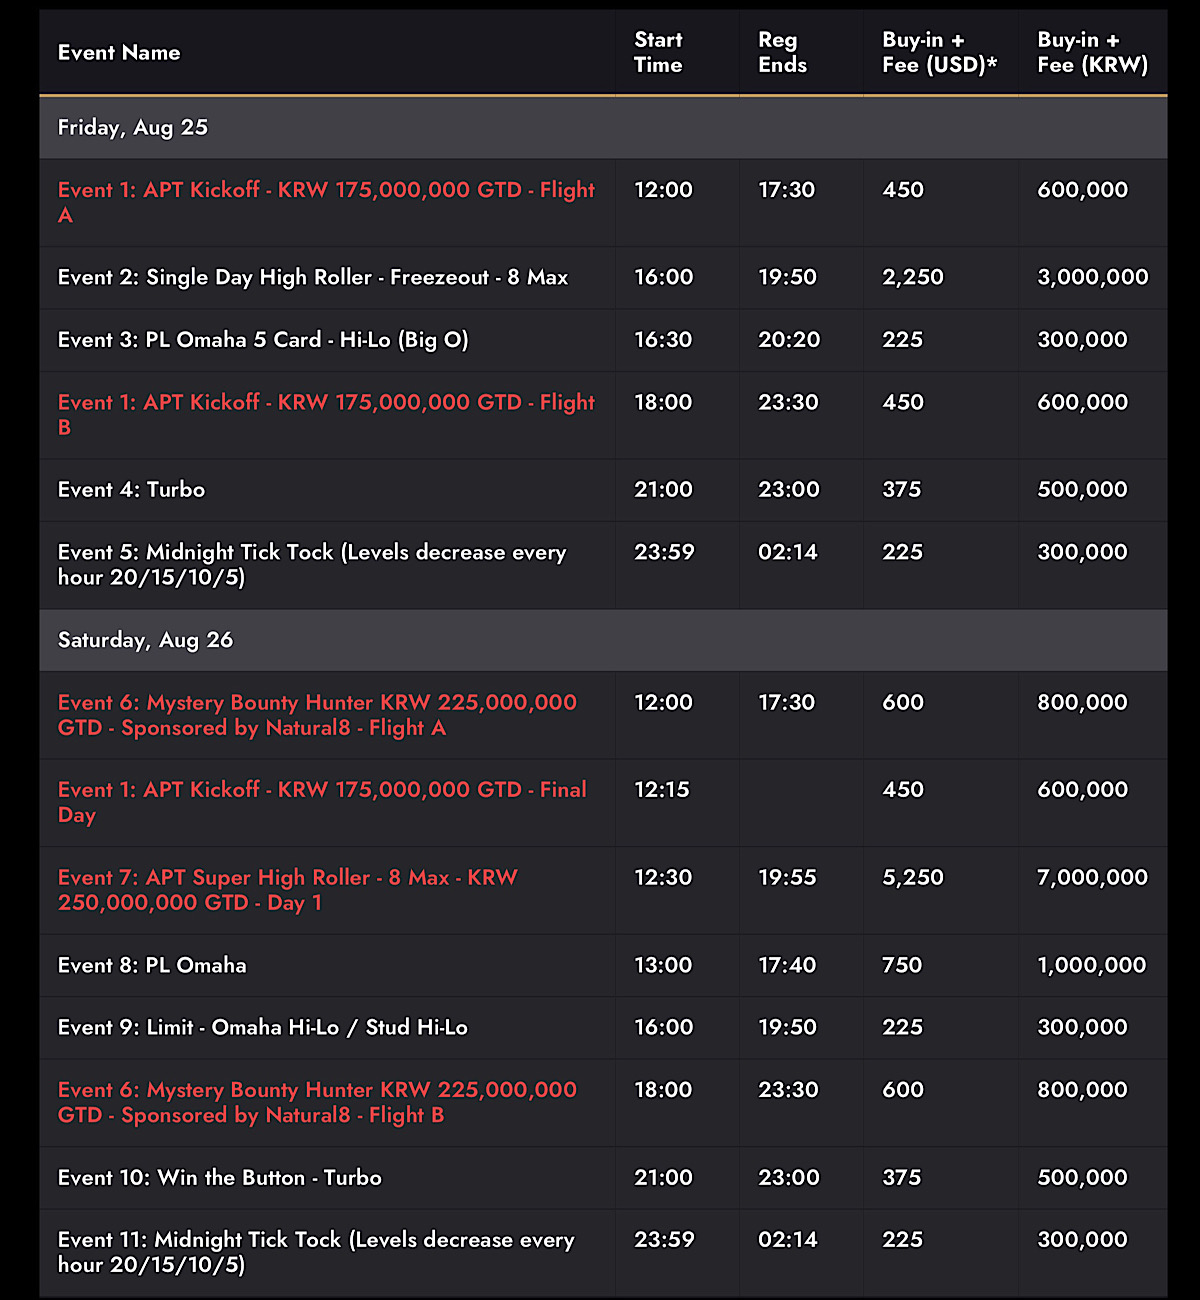This screenshot has width=1200, height=1300.
Task: Click the Start Time column header
Action: [658, 53]
